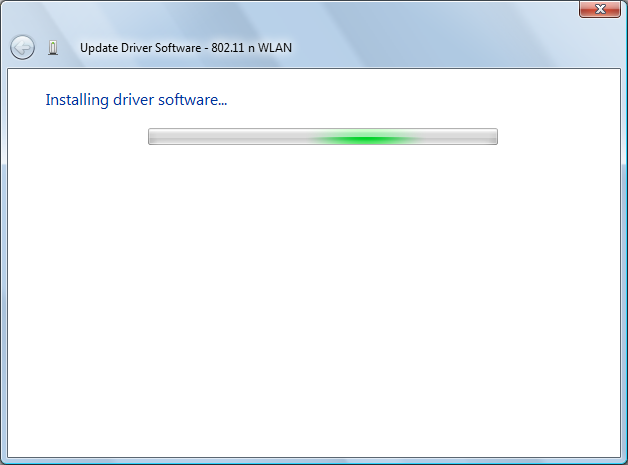The width and height of the screenshot is (628, 465).
Task: Close the Update Driver Software window
Action: coord(601,9)
